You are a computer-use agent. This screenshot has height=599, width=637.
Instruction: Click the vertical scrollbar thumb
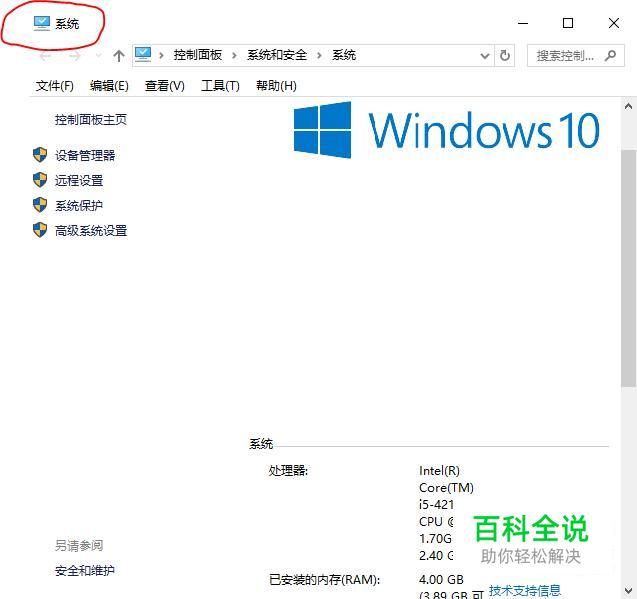[x=628, y=268]
